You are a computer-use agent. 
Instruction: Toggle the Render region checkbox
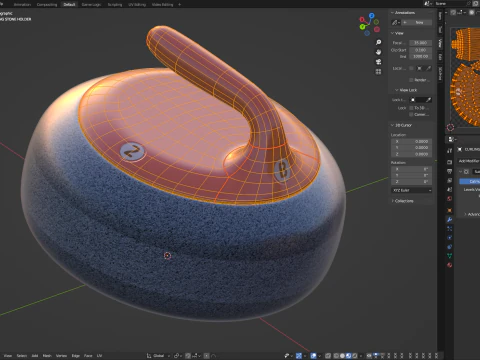(411, 80)
